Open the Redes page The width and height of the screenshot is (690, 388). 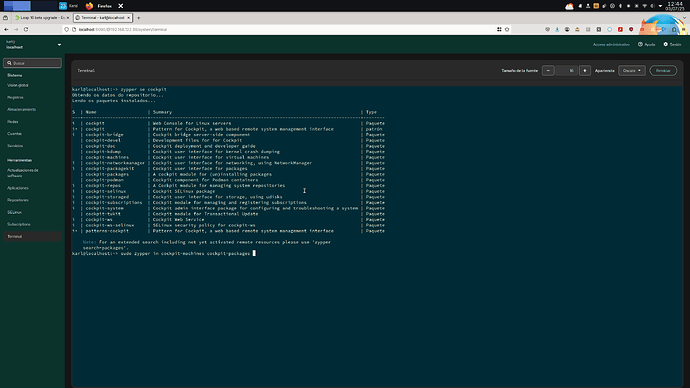coord(13,121)
